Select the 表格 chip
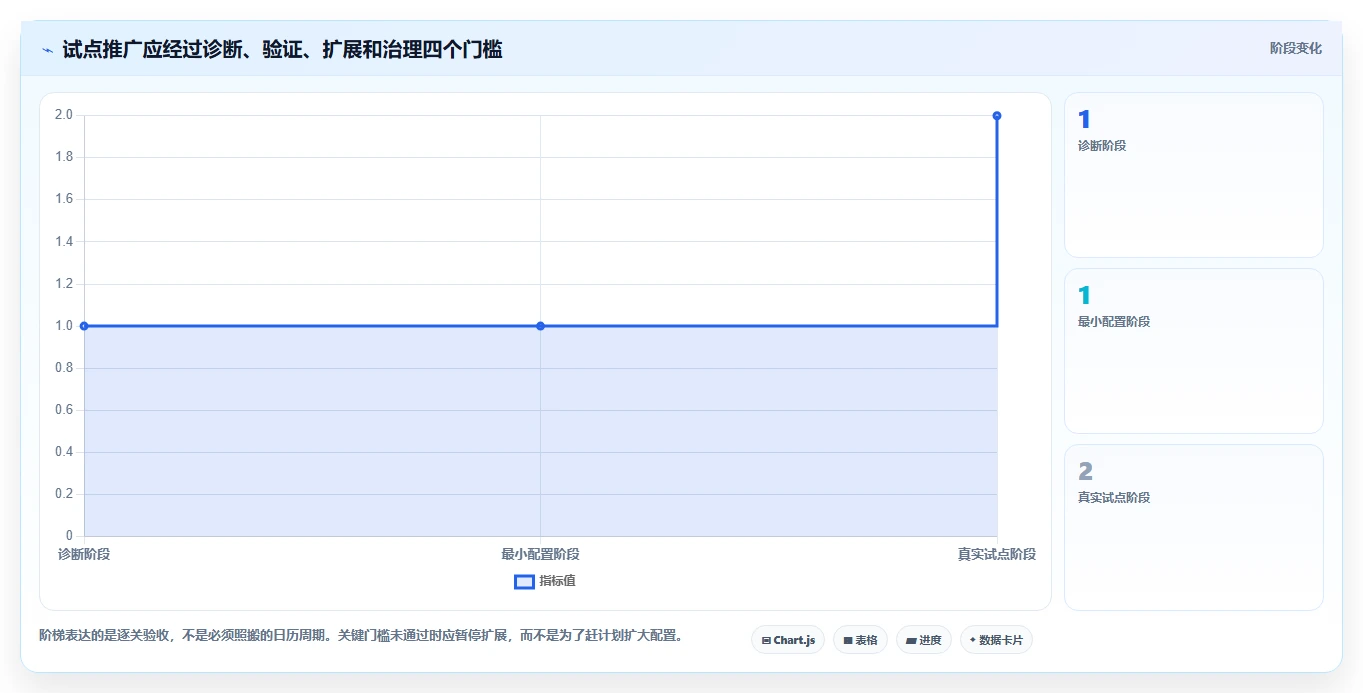The height and width of the screenshot is (693, 1363). [860, 640]
